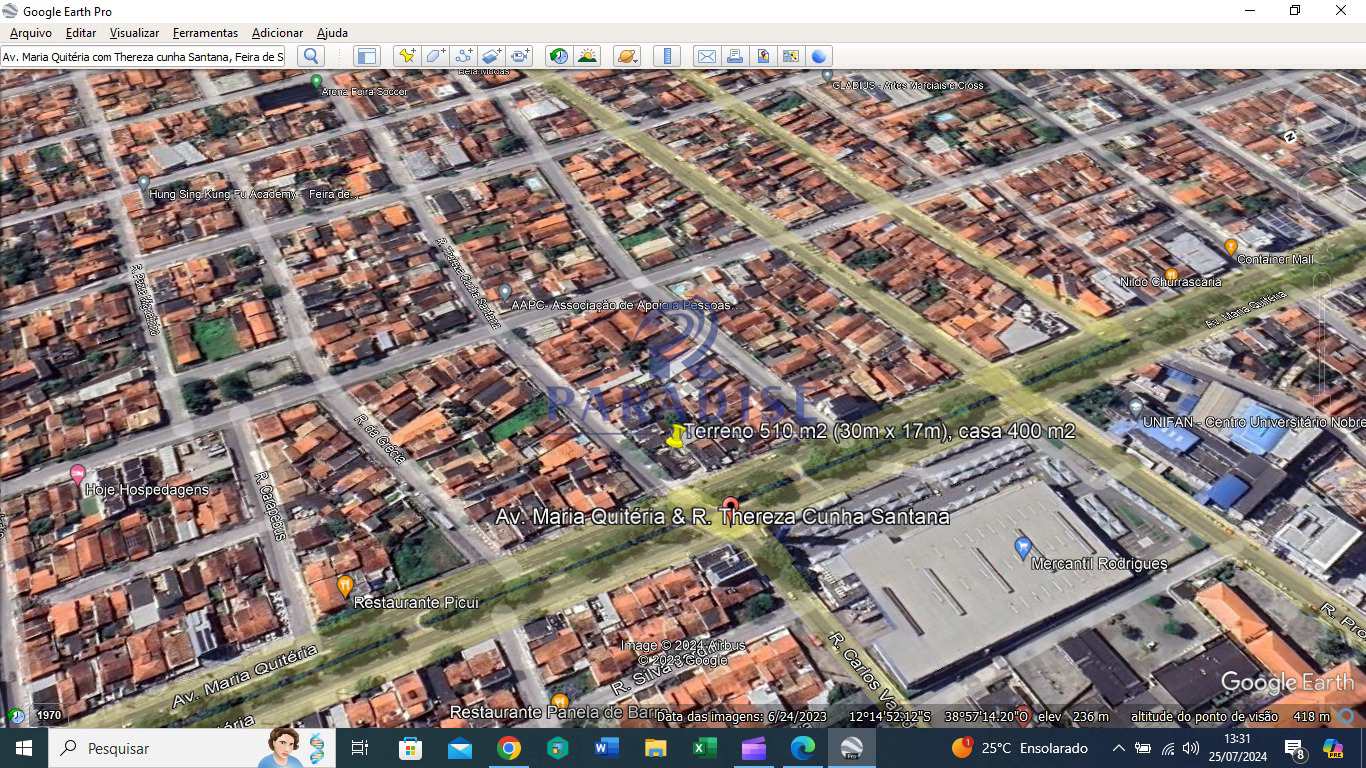1366x768 pixels.
Task: Open the volume control in system tray
Action: click(1190, 748)
